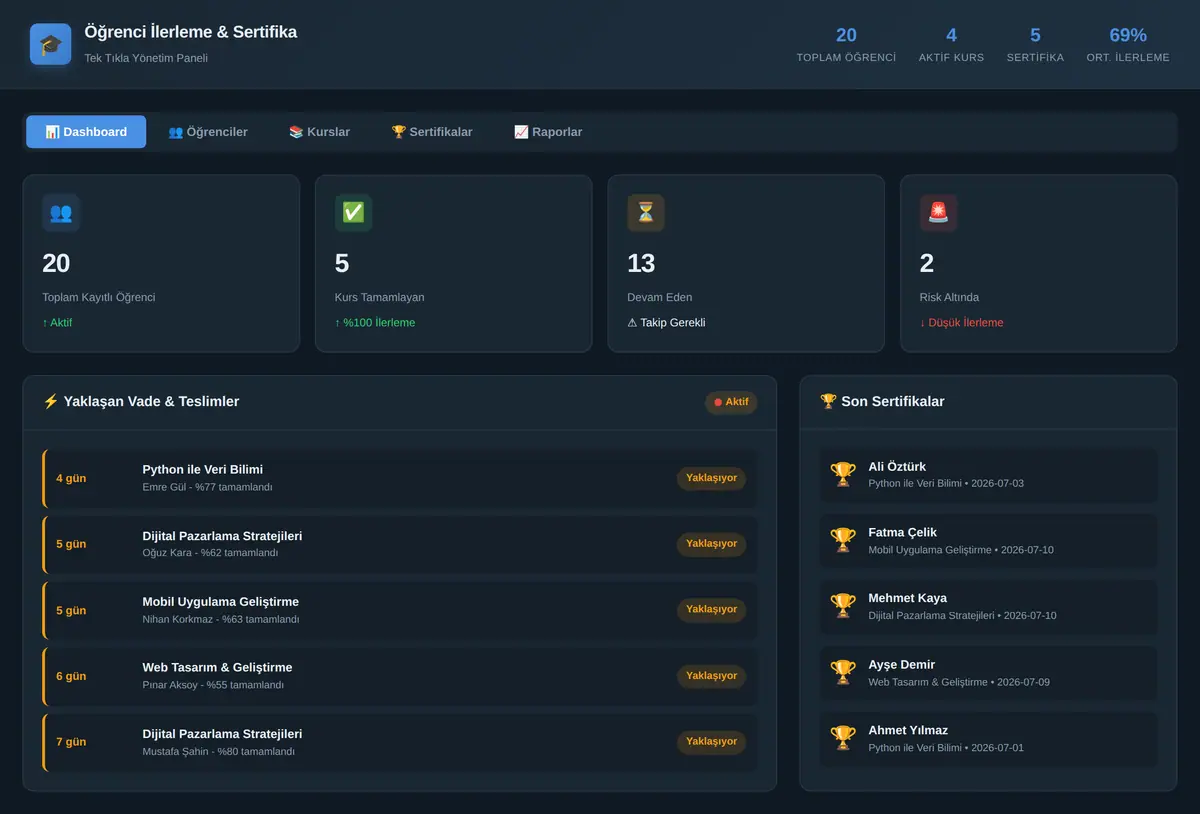Select the Web Tasarım & Geliştirme deadline title
1200x814 pixels.
[218, 668]
